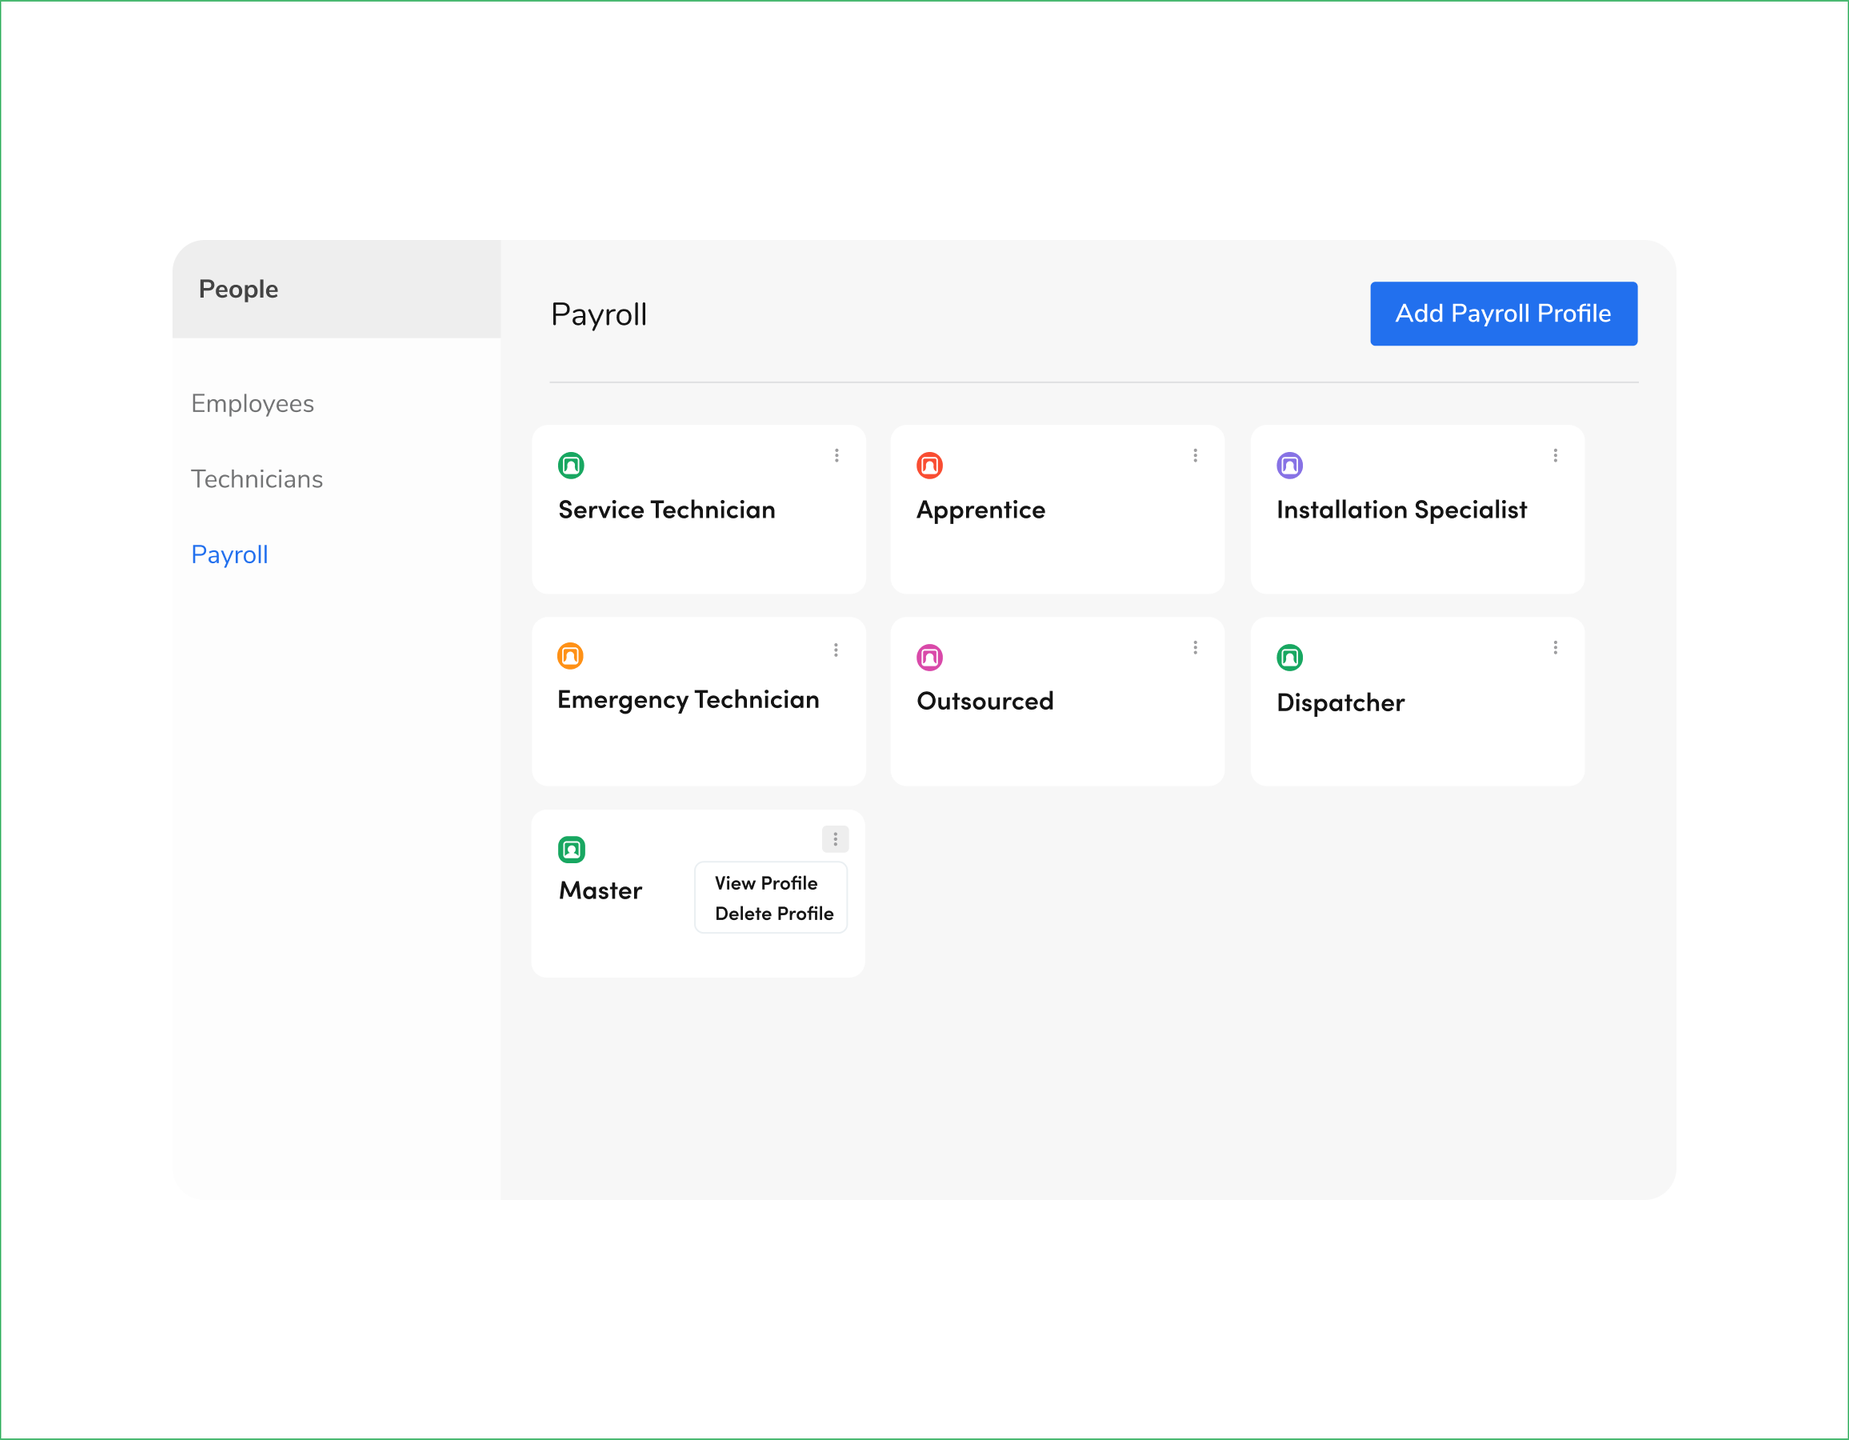The image size is (1849, 1440).
Task: Navigate to the Technicians section
Action: coord(257,480)
